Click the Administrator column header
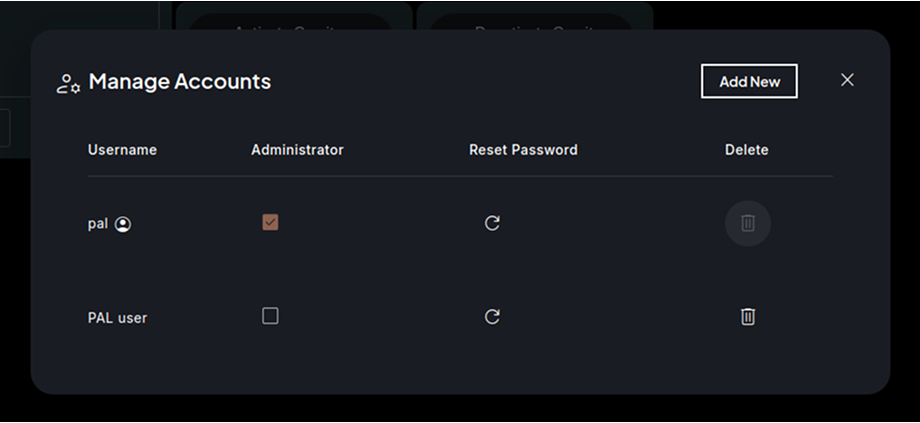 (x=297, y=150)
